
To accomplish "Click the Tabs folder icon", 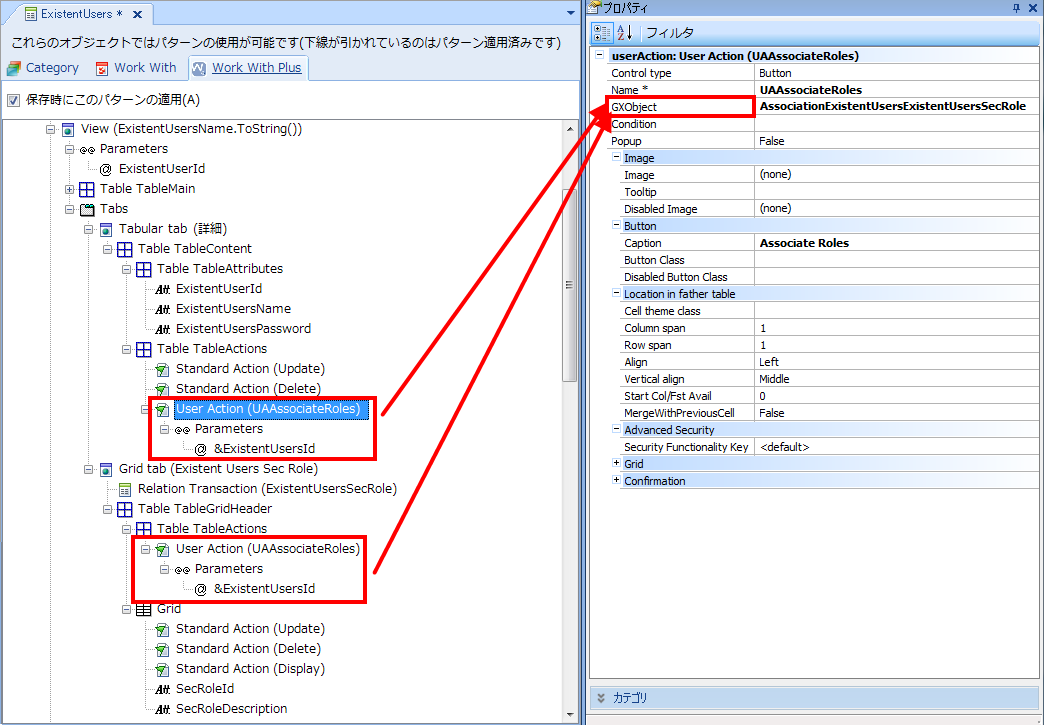I will tap(87, 210).
